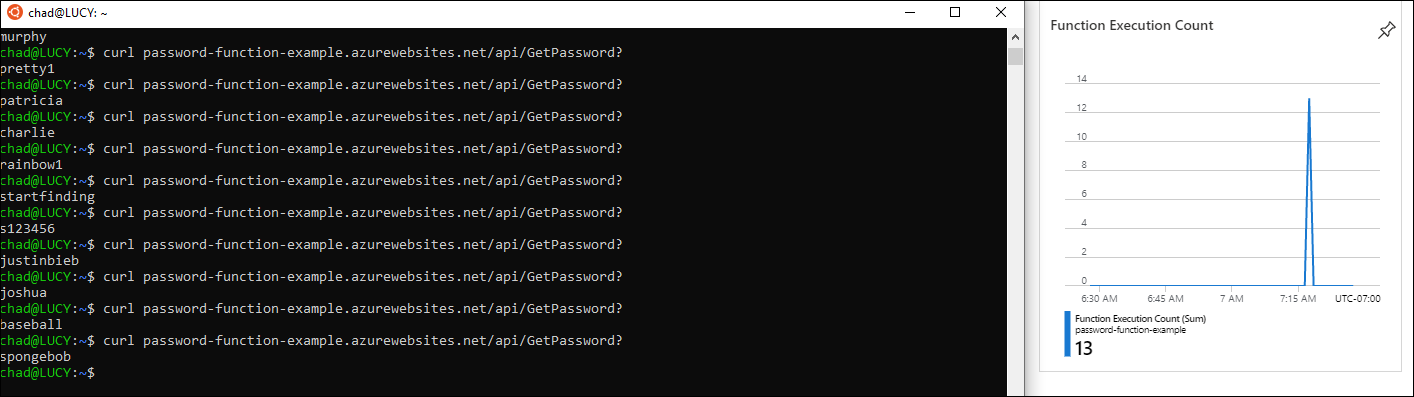
Task: Click the password-function-example legend text
Action: pos(1130,330)
